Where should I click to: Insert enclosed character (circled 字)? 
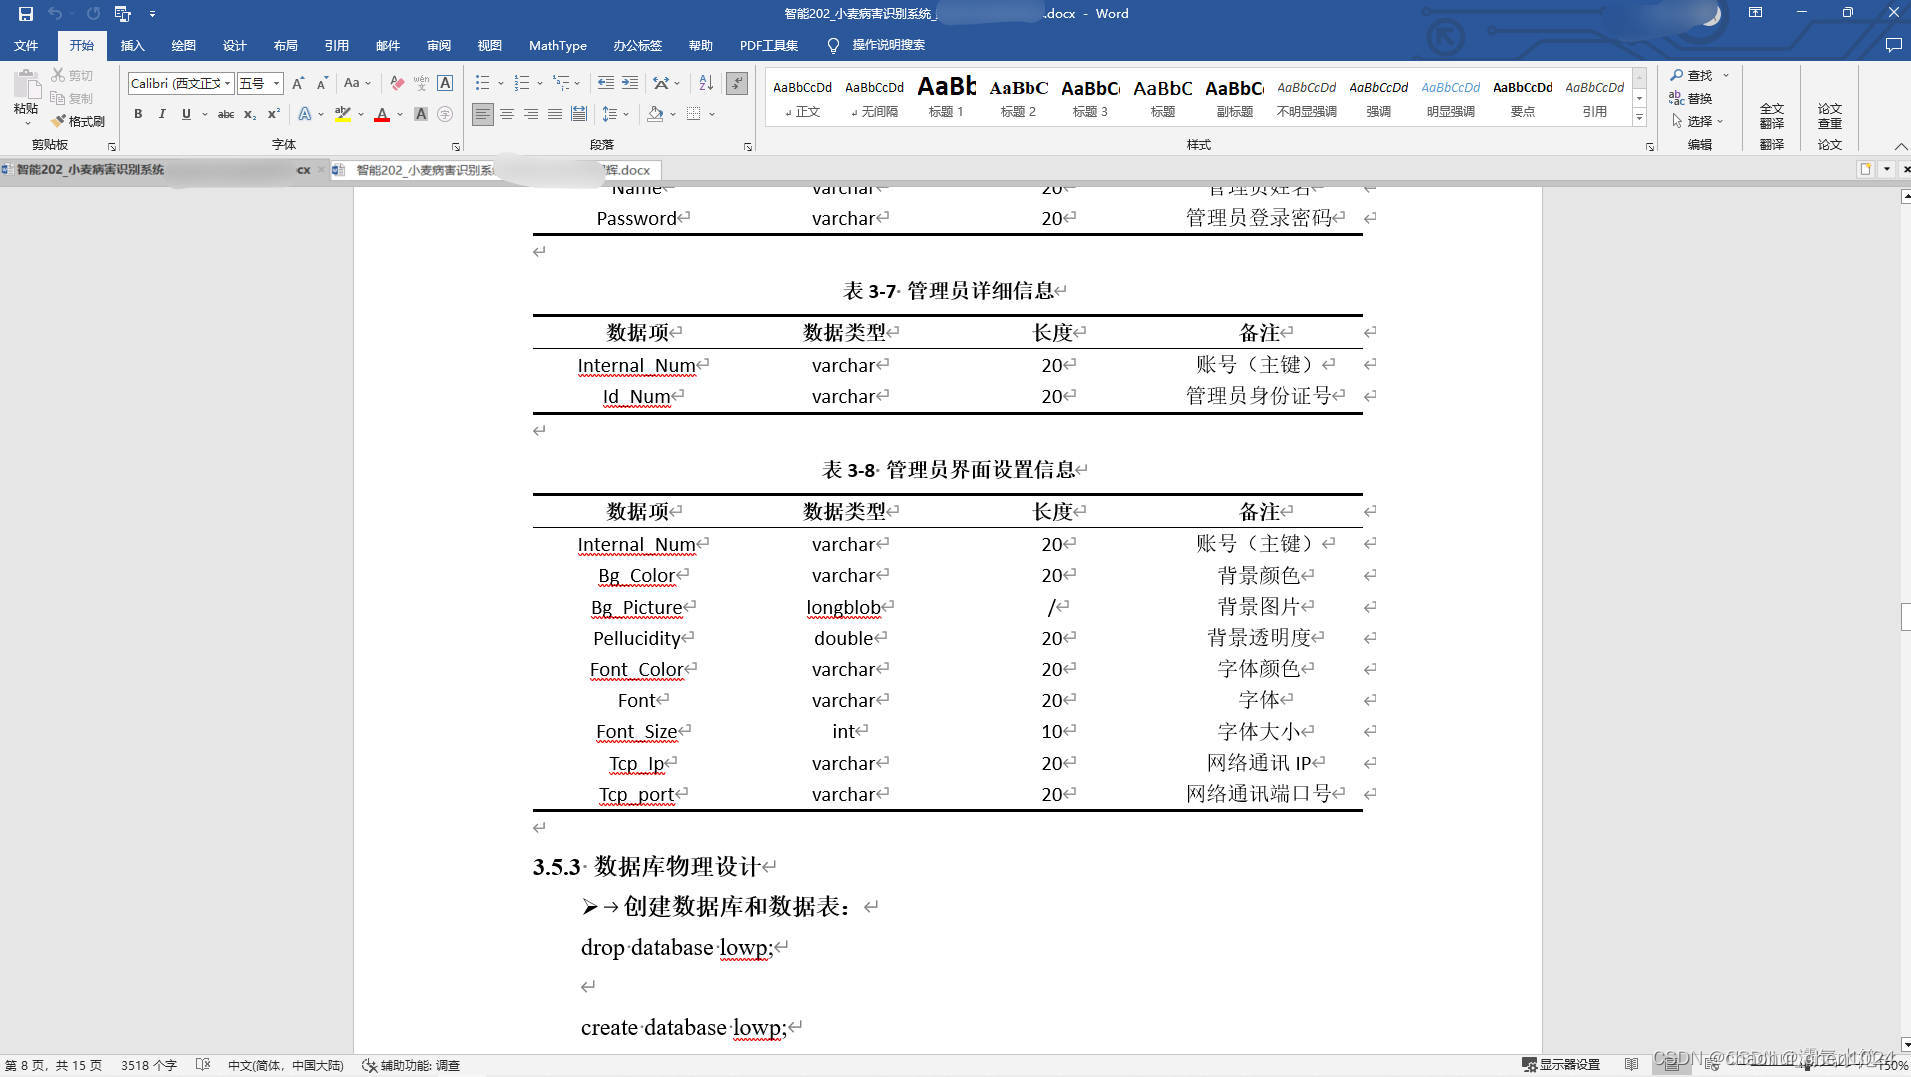445,114
